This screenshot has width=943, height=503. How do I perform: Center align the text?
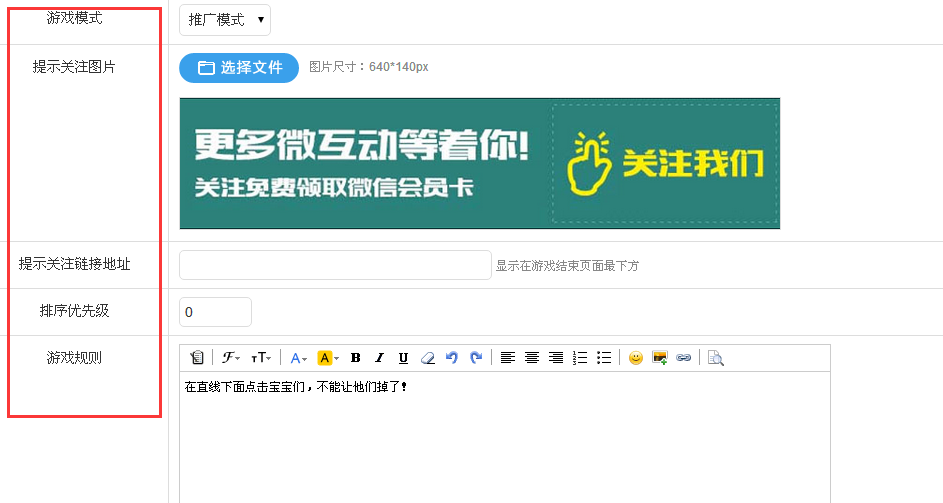(532, 358)
